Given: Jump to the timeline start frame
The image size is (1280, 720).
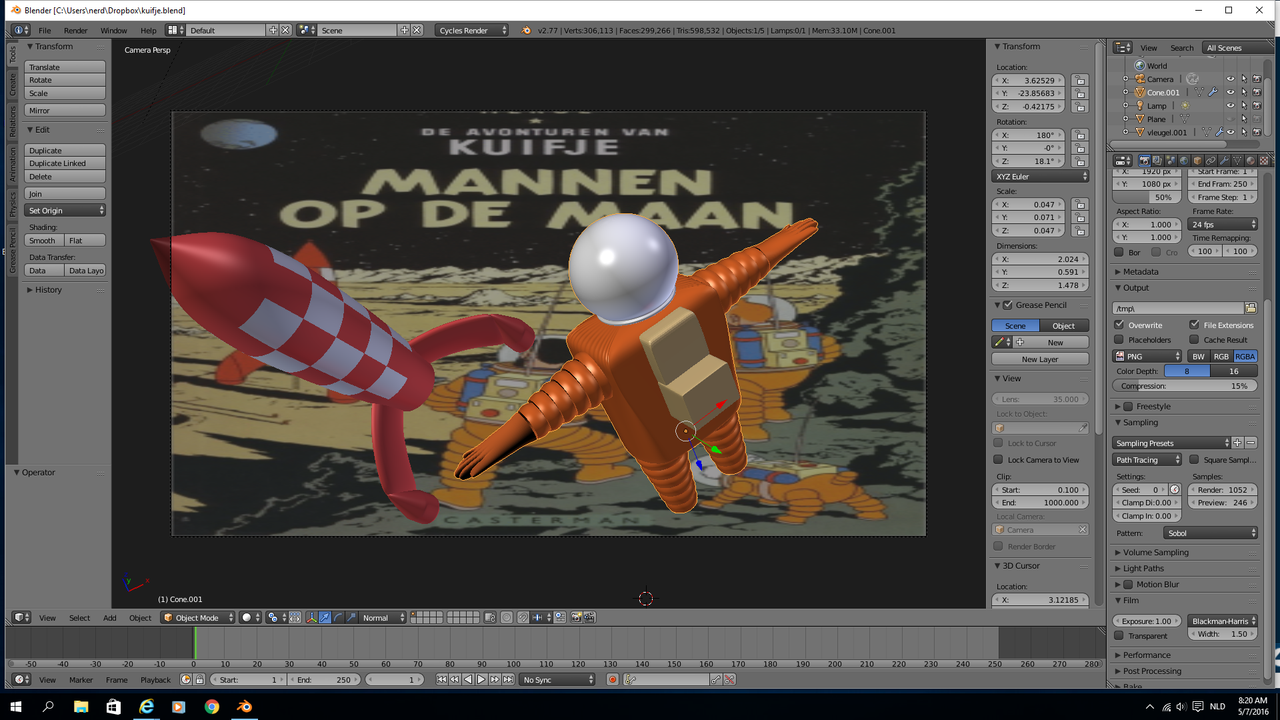Looking at the screenshot, I should 441,680.
